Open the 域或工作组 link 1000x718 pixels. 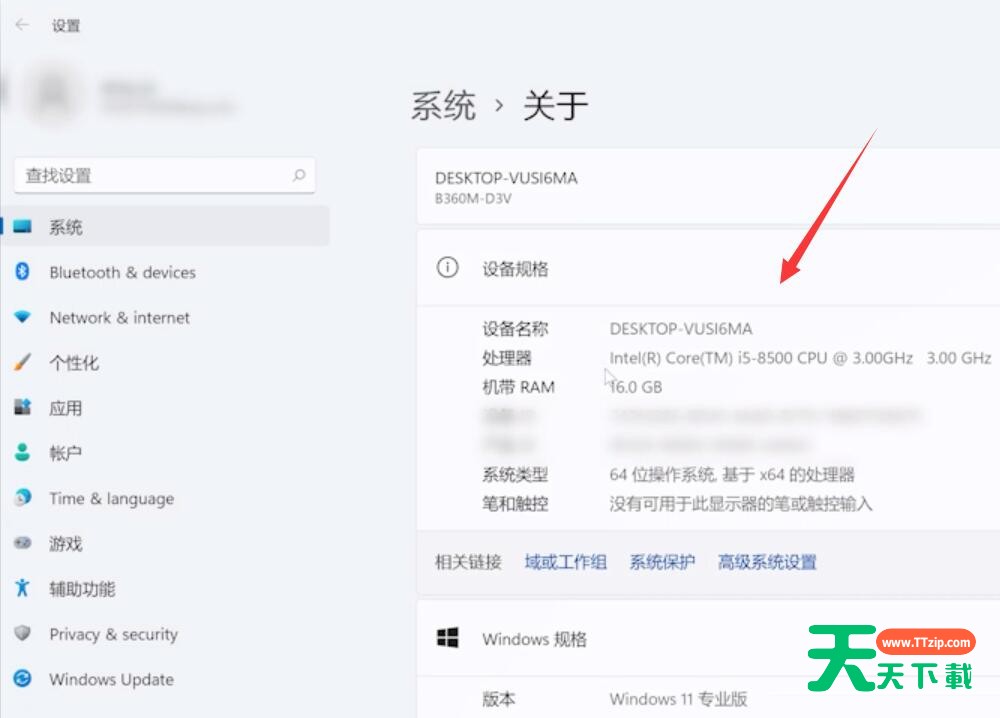[565, 562]
